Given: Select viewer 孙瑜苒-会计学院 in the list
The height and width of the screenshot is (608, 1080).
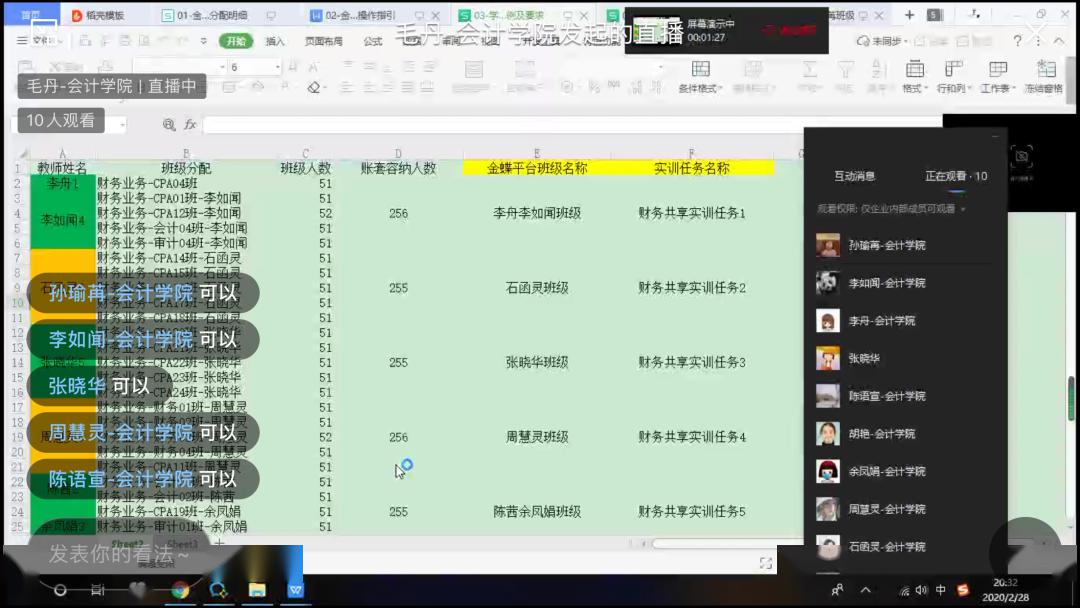Looking at the screenshot, I should click(x=887, y=245).
